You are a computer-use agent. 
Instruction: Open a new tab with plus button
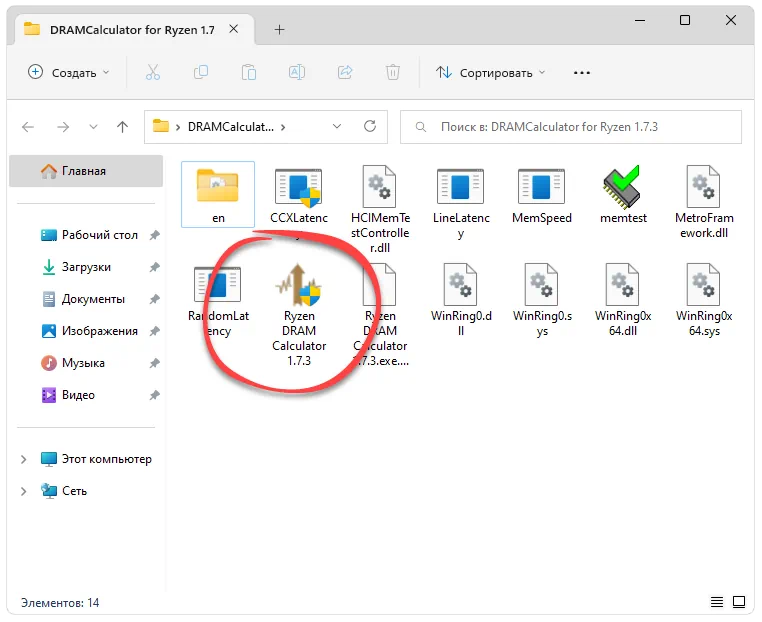(279, 30)
